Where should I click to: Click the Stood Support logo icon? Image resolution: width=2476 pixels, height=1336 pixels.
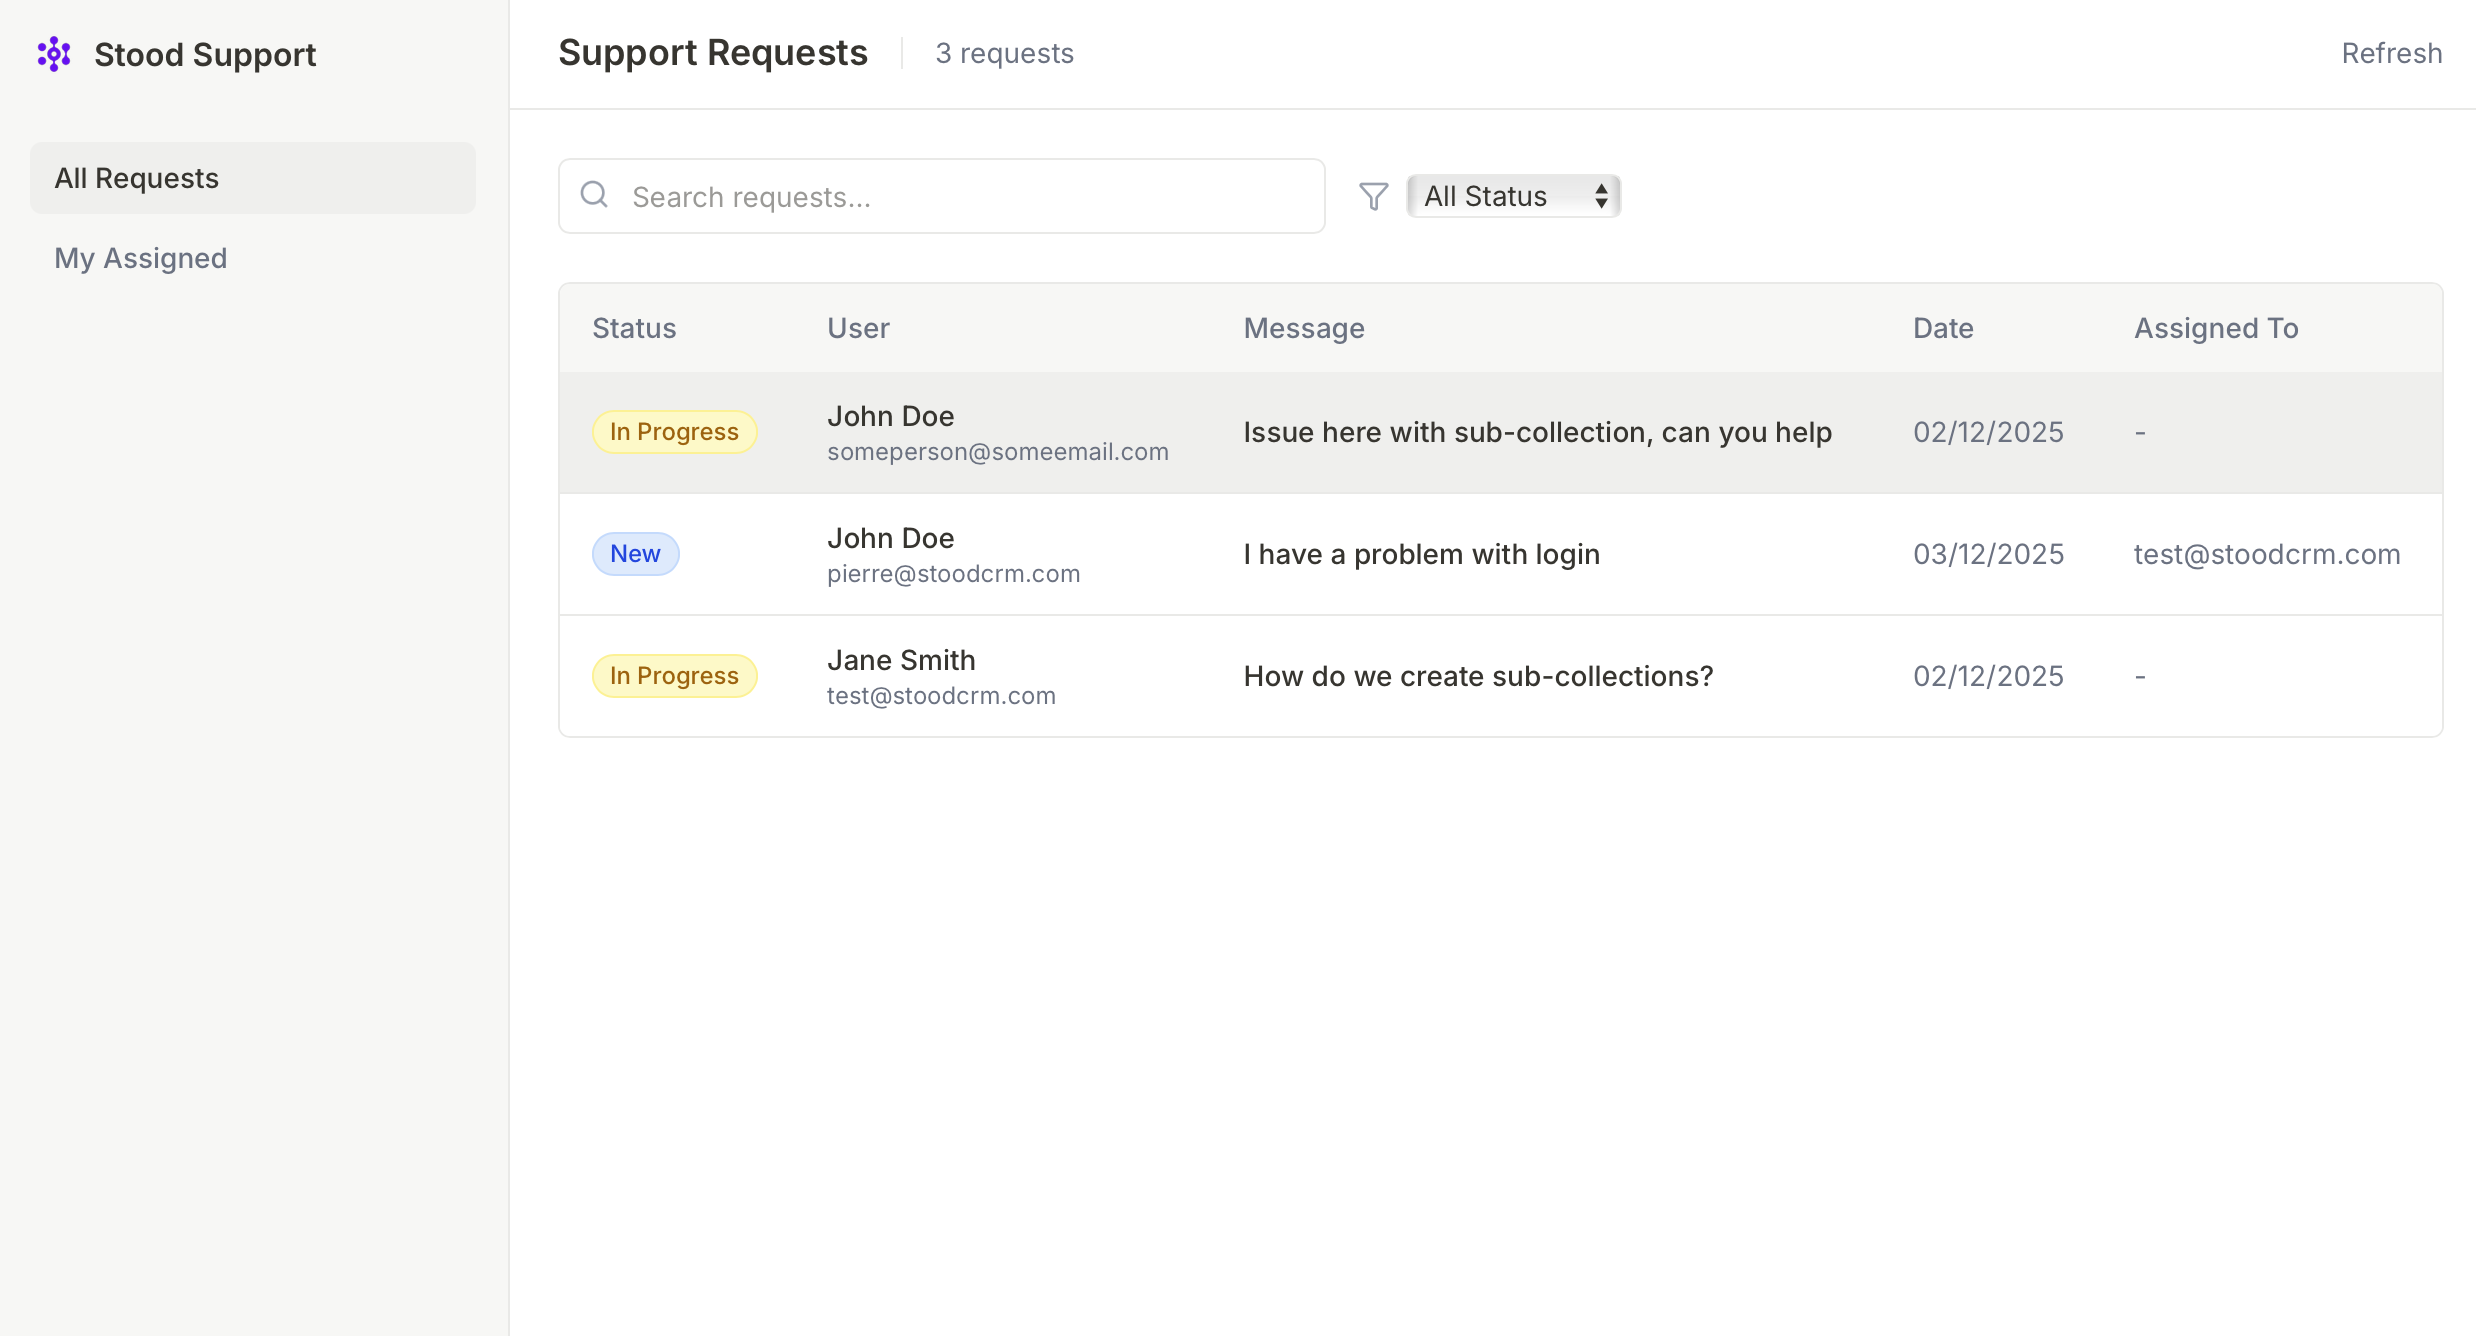[x=54, y=54]
